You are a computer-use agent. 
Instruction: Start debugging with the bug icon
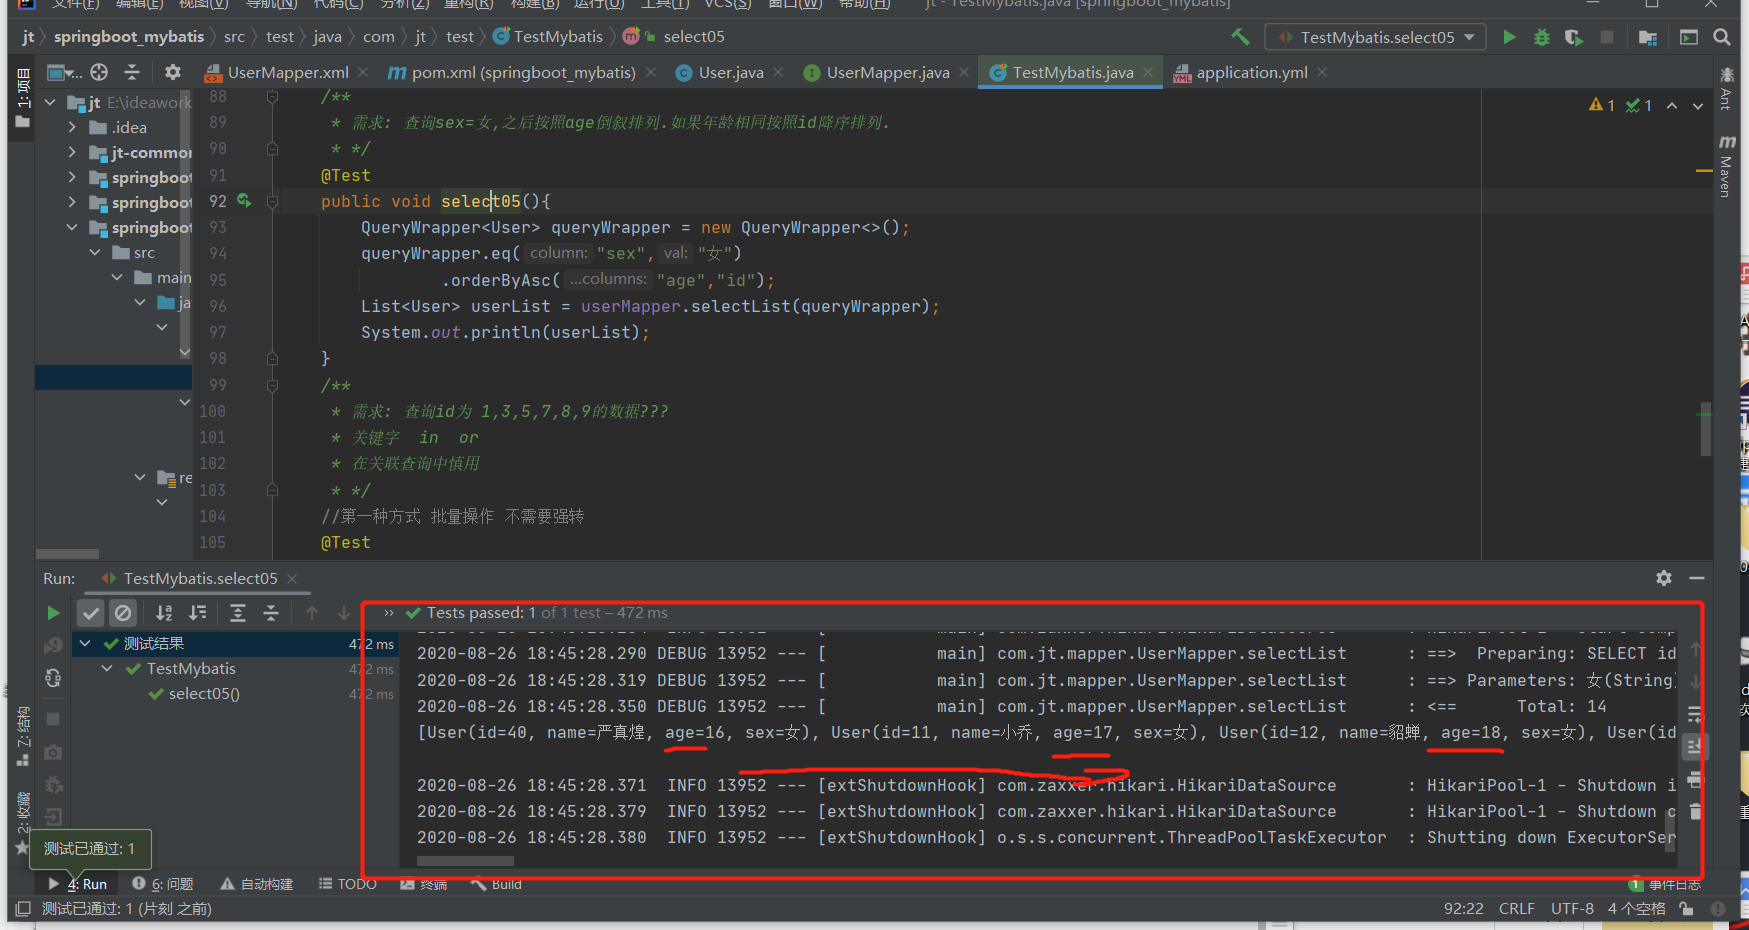coord(1542,37)
